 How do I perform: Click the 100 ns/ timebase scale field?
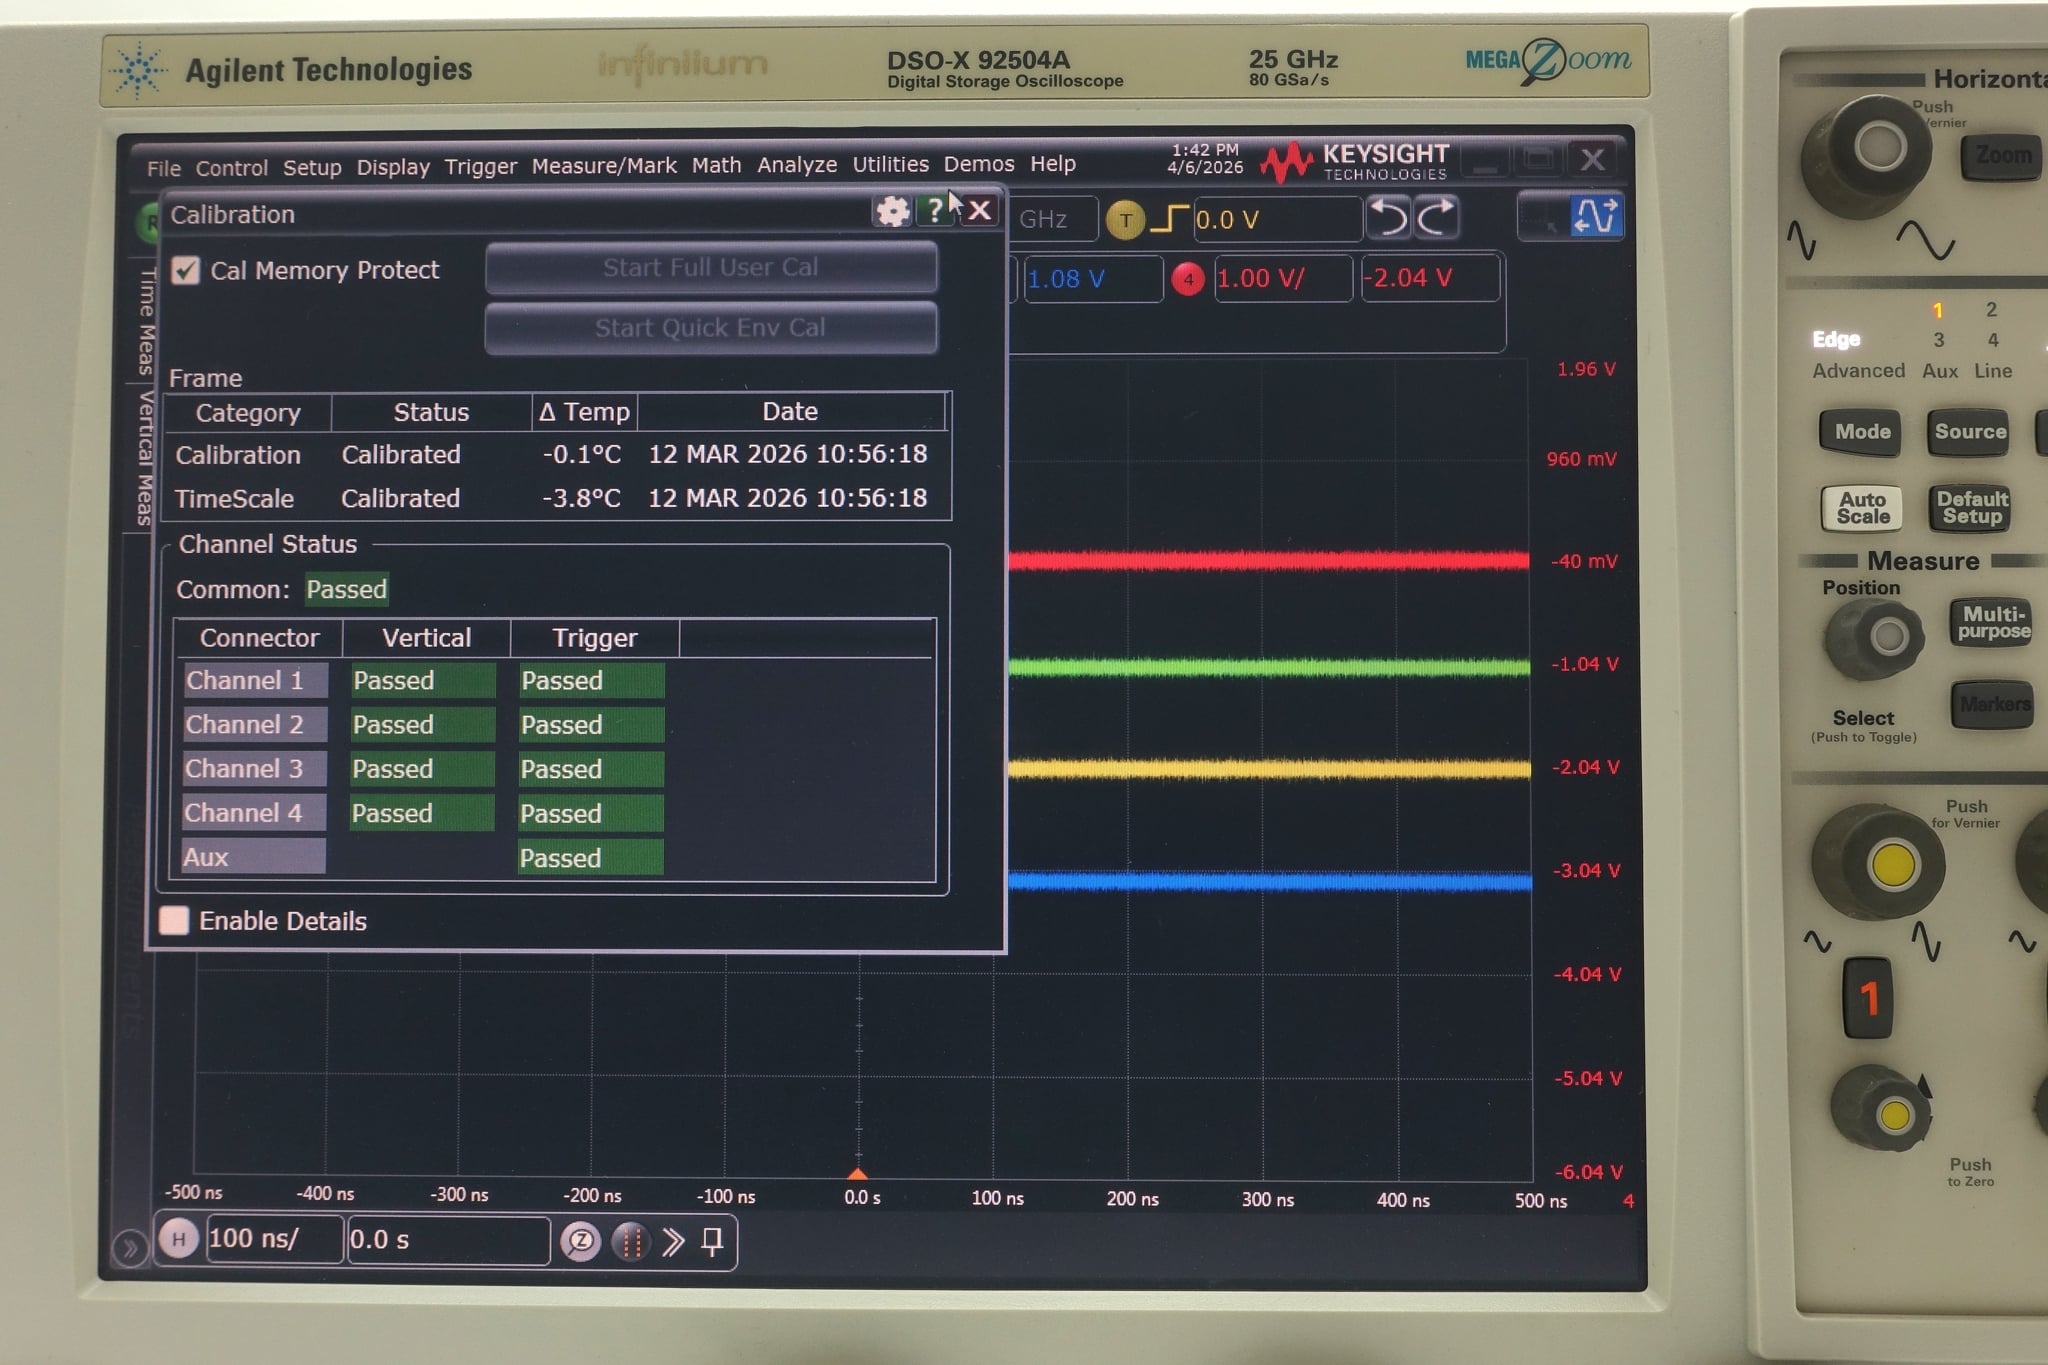(x=274, y=1239)
